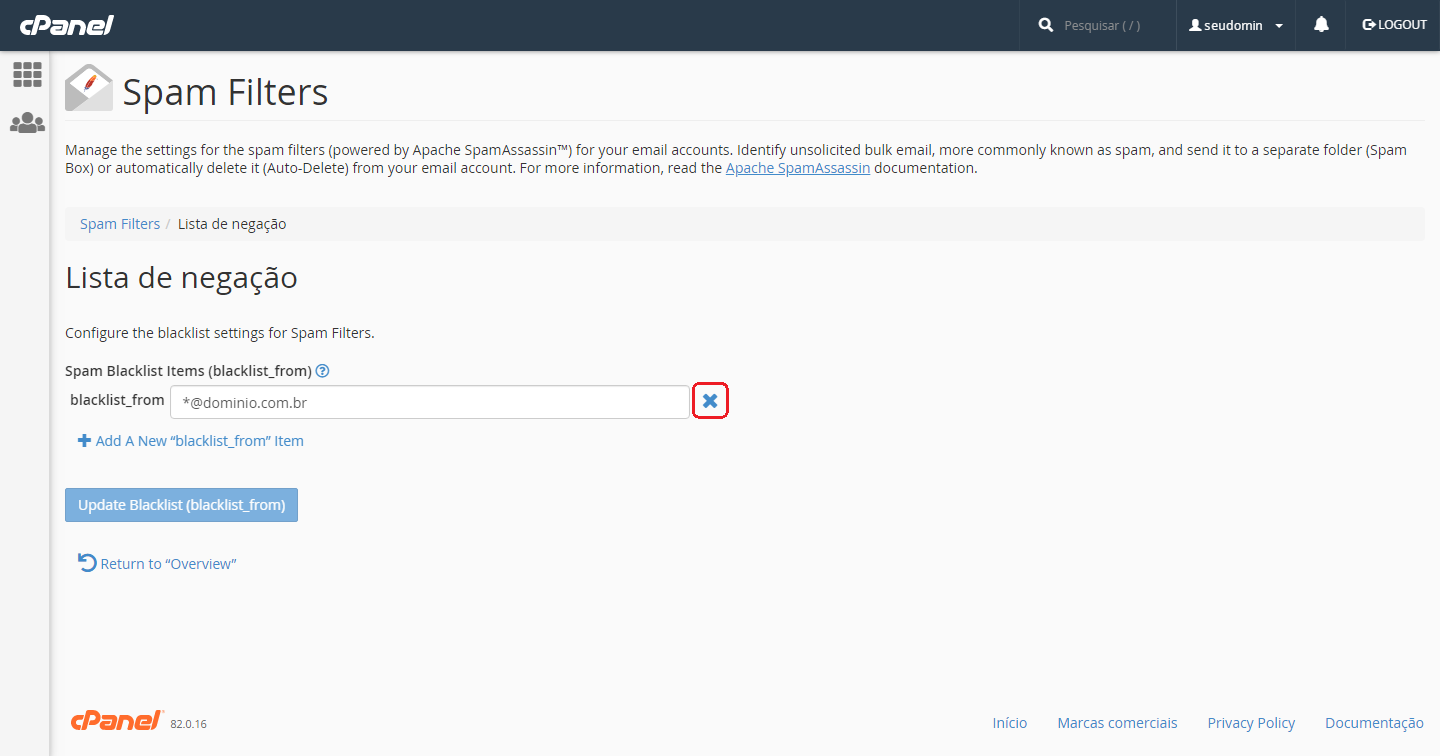
Task: Go to Spam Filters breadcrumb
Action: coord(120,224)
